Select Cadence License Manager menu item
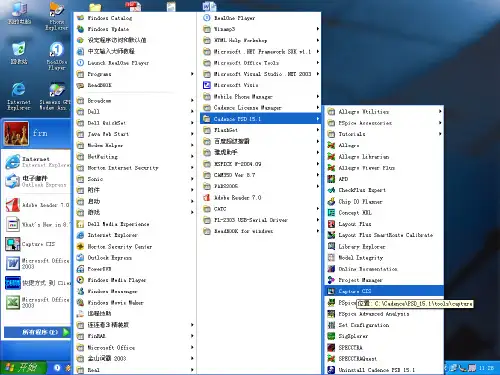 (260, 108)
